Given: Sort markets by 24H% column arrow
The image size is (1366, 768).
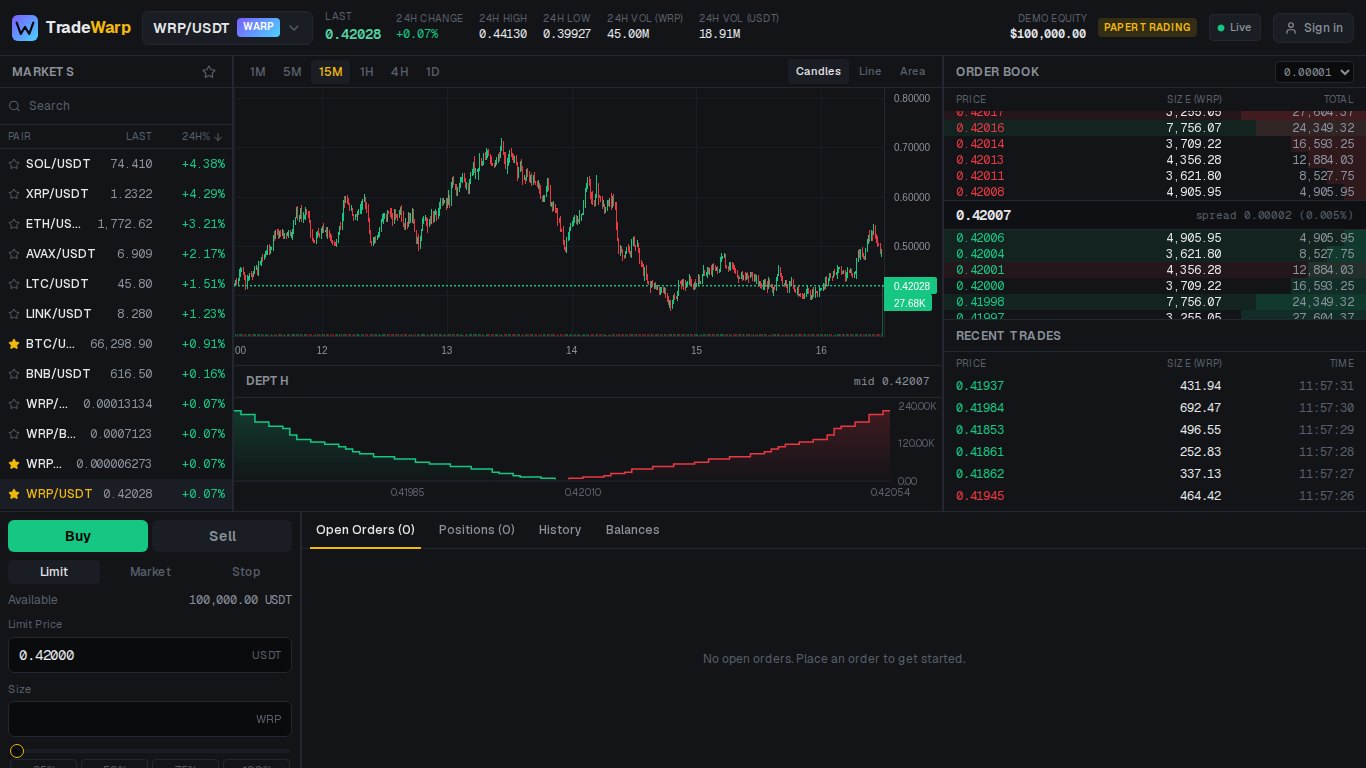Looking at the screenshot, I should (218, 136).
